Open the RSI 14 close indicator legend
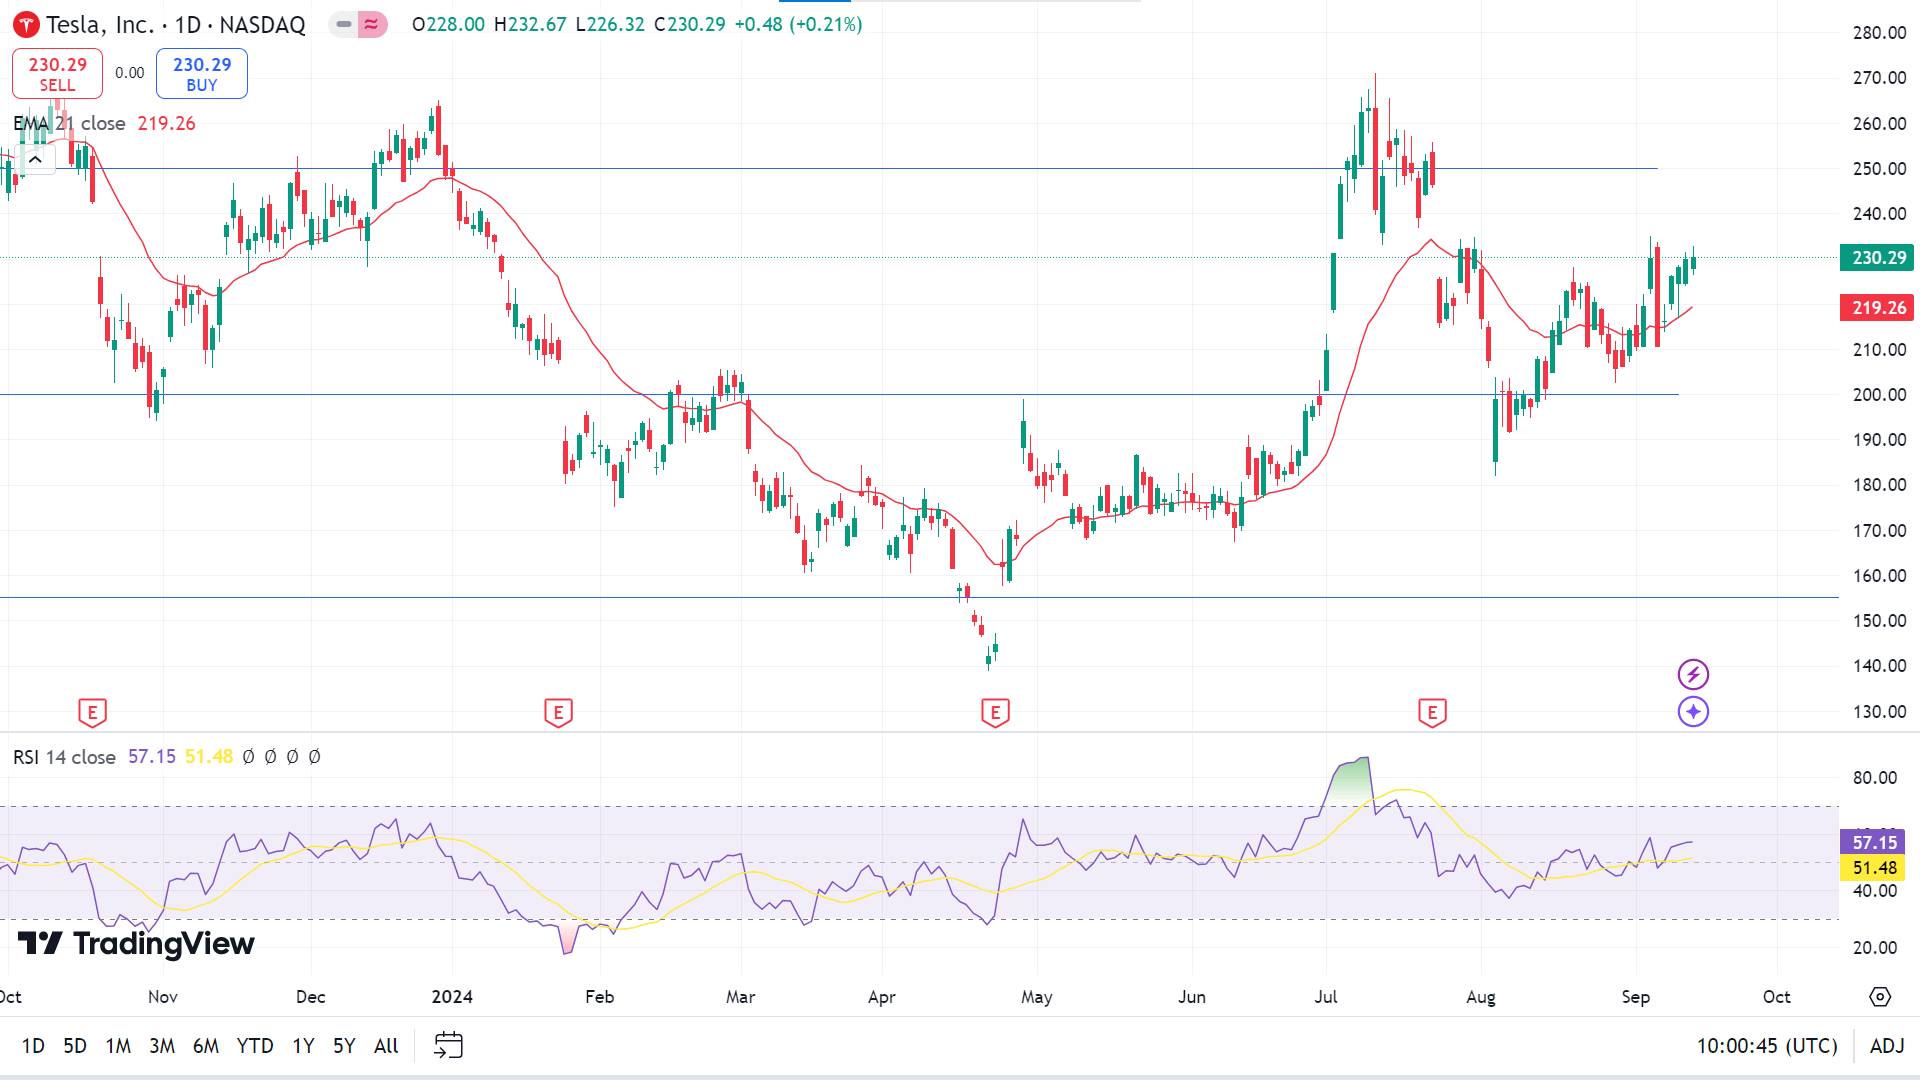This screenshot has width=1920, height=1080. 65,757
